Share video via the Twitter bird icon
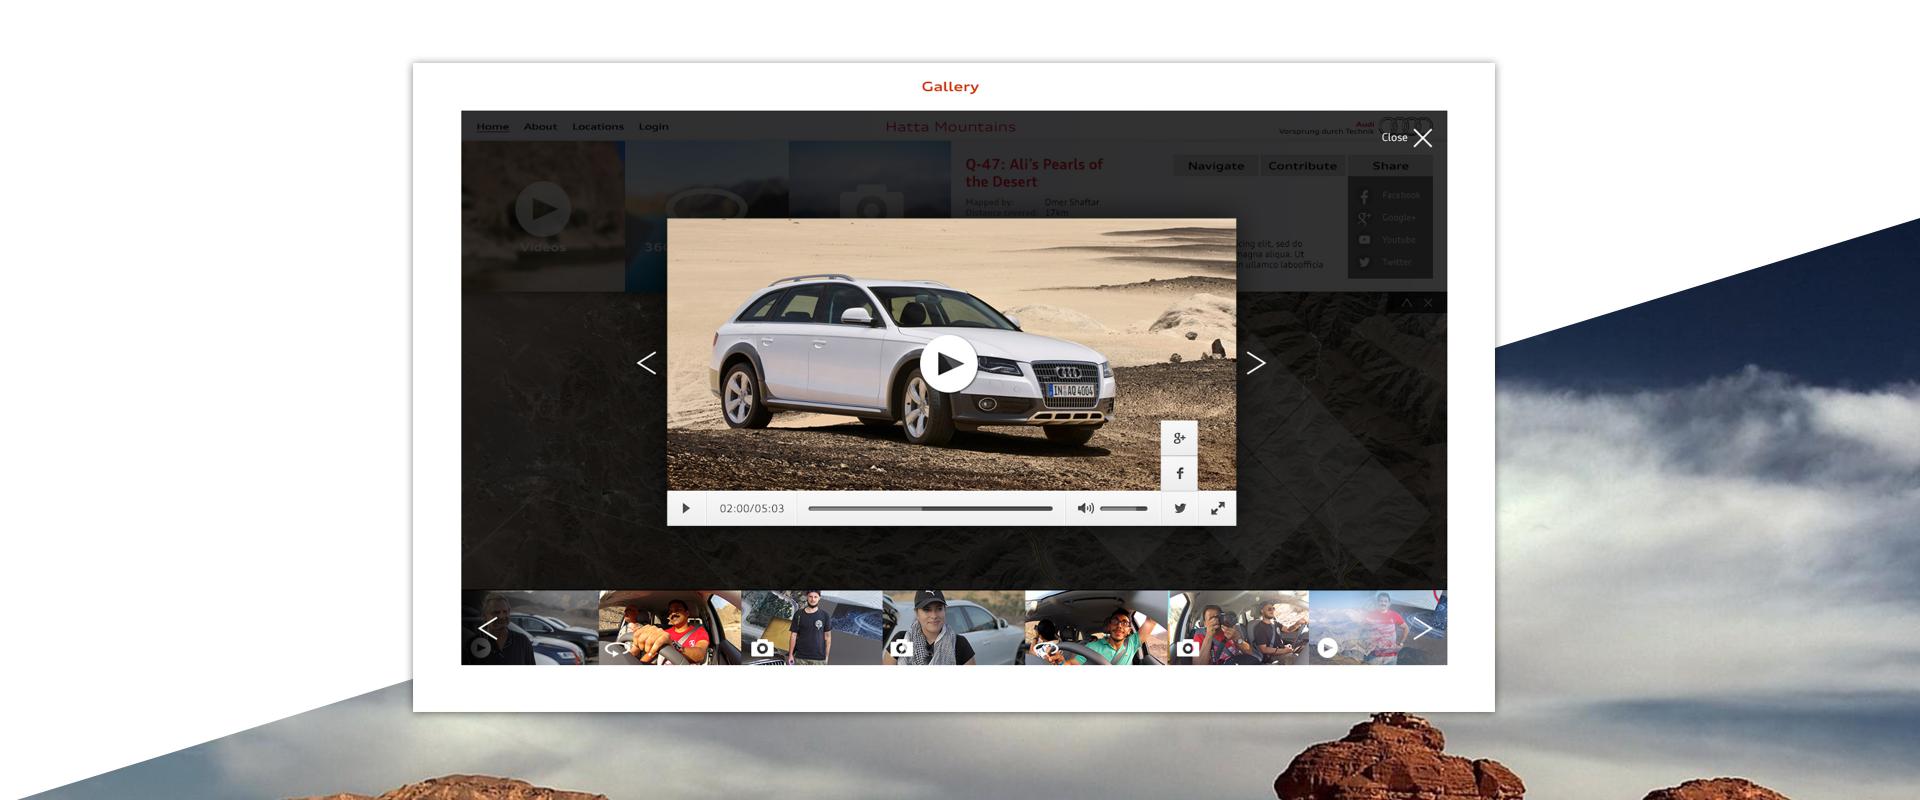This screenshot has width=1920, height=800. pyautogui.click(x=1179, y=509)
